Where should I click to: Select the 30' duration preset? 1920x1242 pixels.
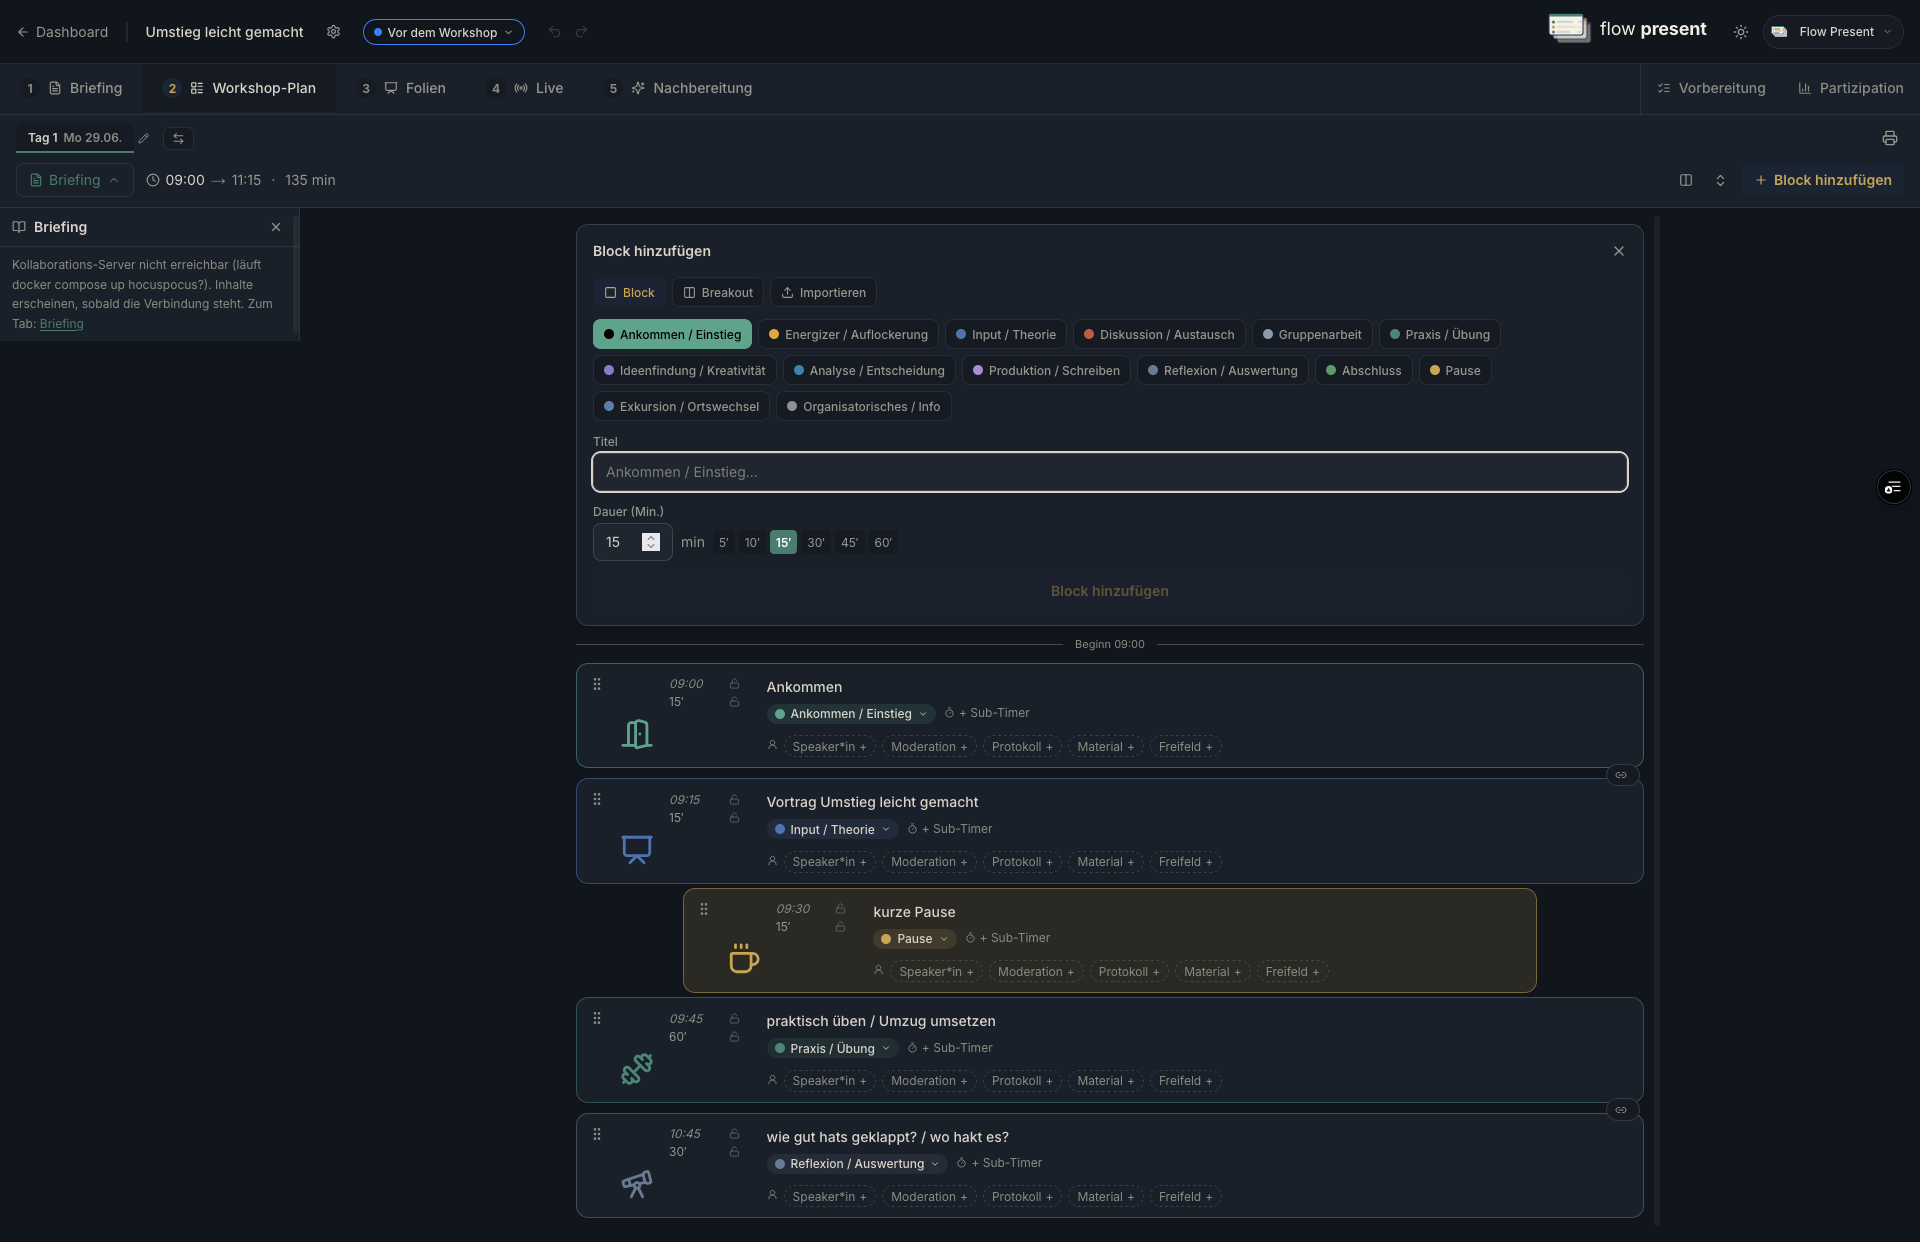pyautogui.click(x=816, y=543)
